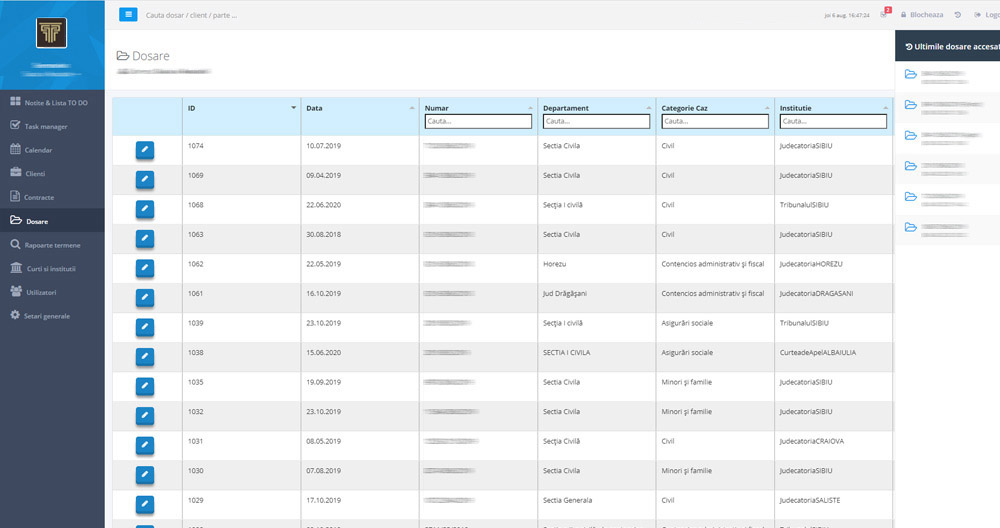Click the company logo in the sidebar
The height and width of the screenshot is (528, 1000).
point(52,34)
